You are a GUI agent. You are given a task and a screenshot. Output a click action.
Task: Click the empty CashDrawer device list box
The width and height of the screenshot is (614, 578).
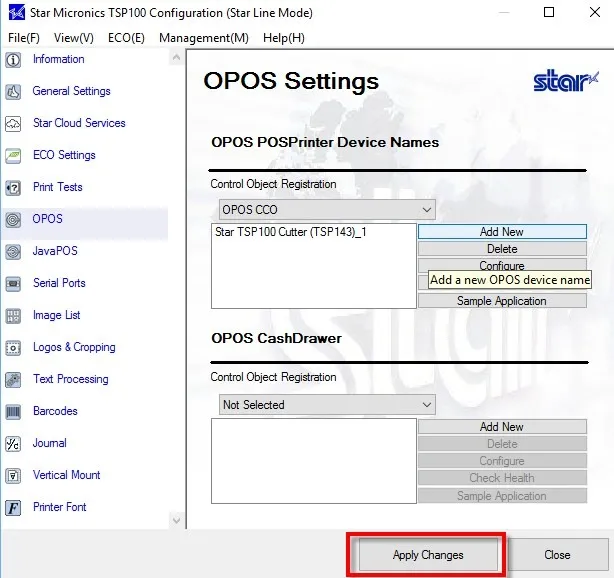click(314, 461)
